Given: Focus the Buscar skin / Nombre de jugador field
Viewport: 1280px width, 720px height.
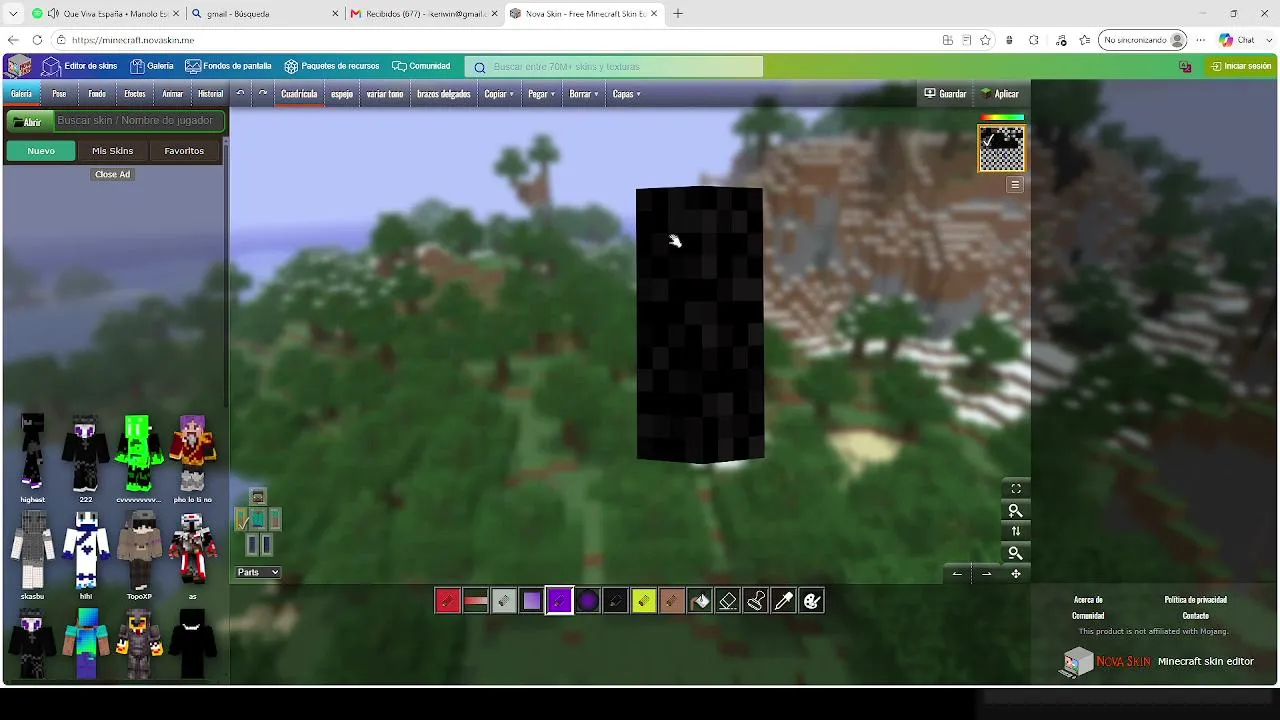Looking at the screenshot, I should click(x=138, y=121).
